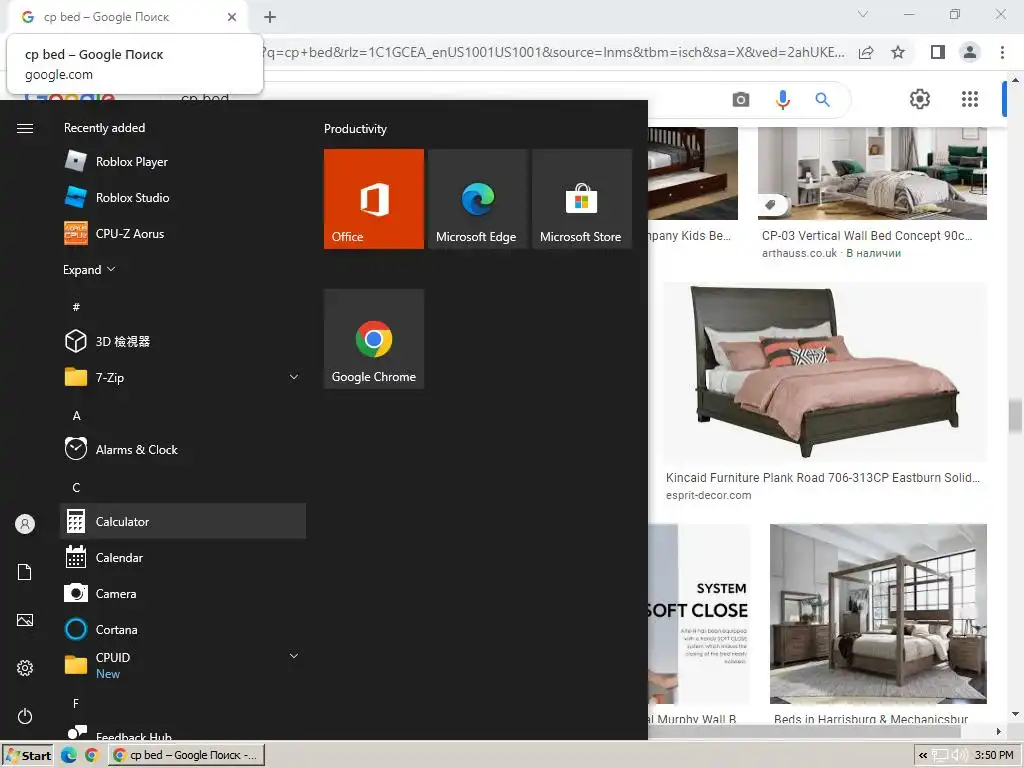Open CPU-Z Aorus app entry

point(183,233)
